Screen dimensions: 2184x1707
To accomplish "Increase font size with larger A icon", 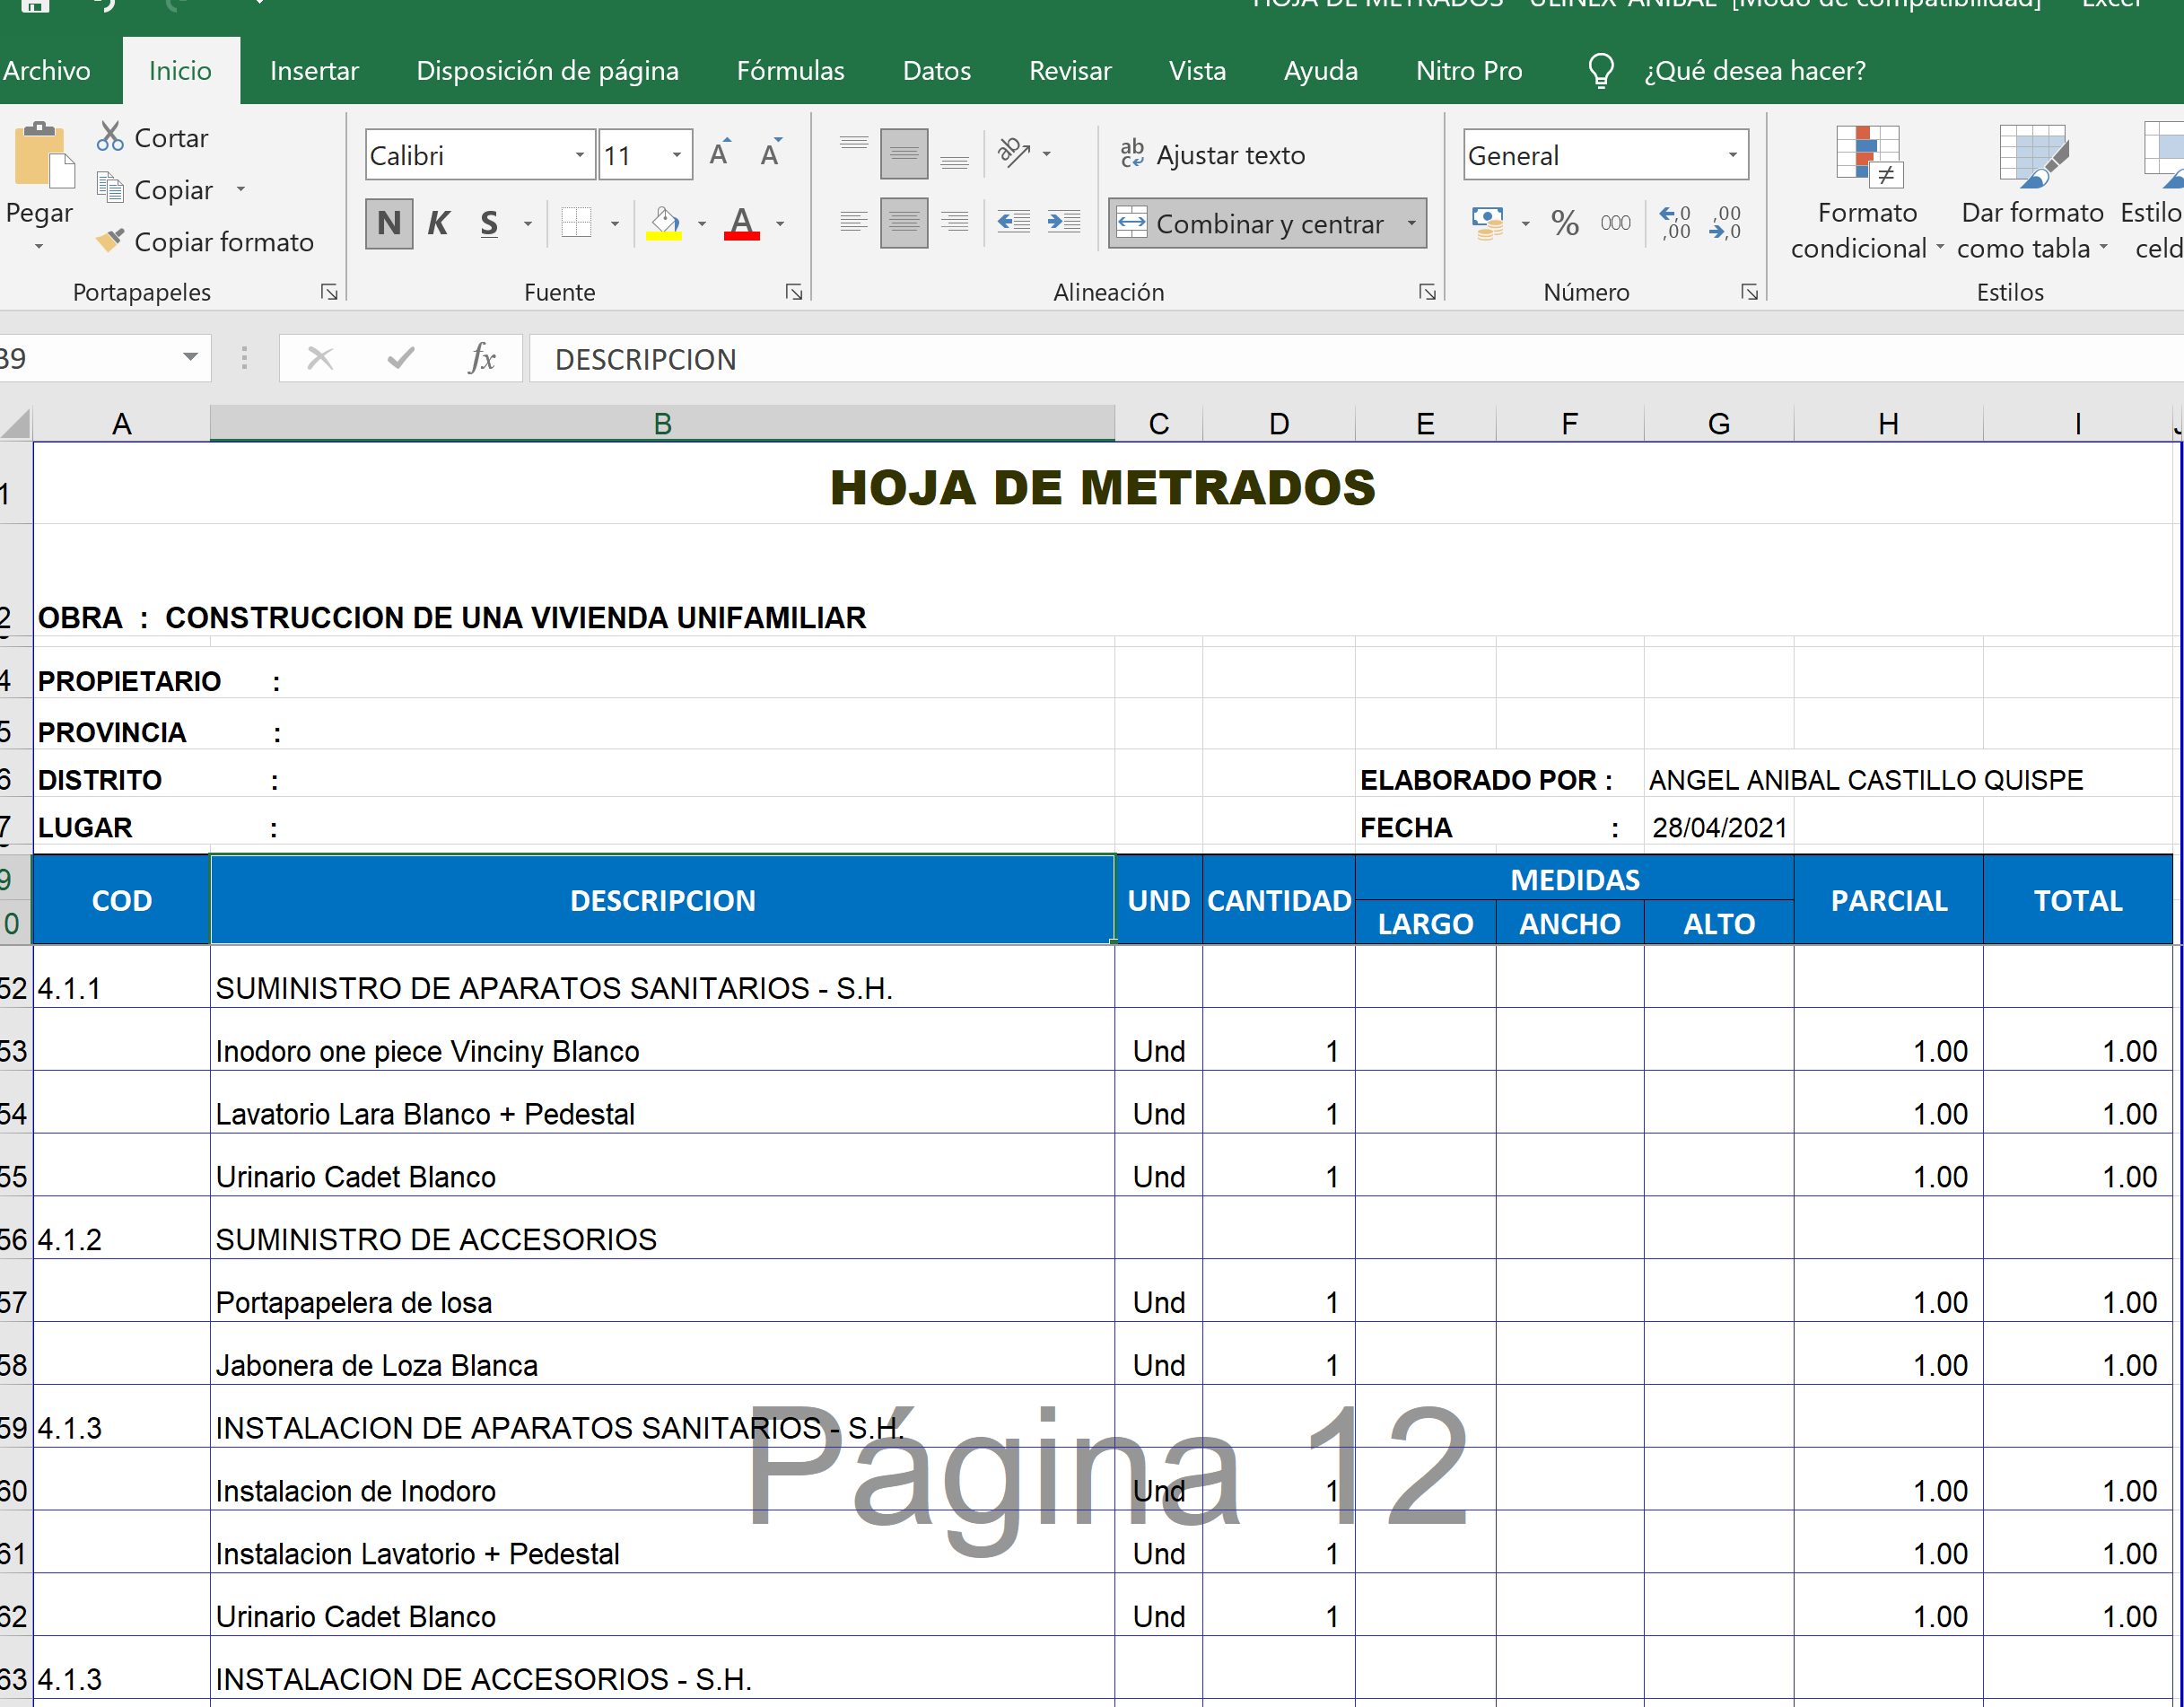I will coord(720,154).
